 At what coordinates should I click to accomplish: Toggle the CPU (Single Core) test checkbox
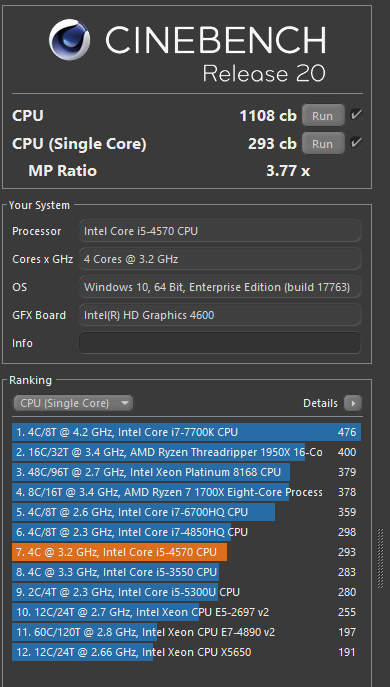[356, 143]
